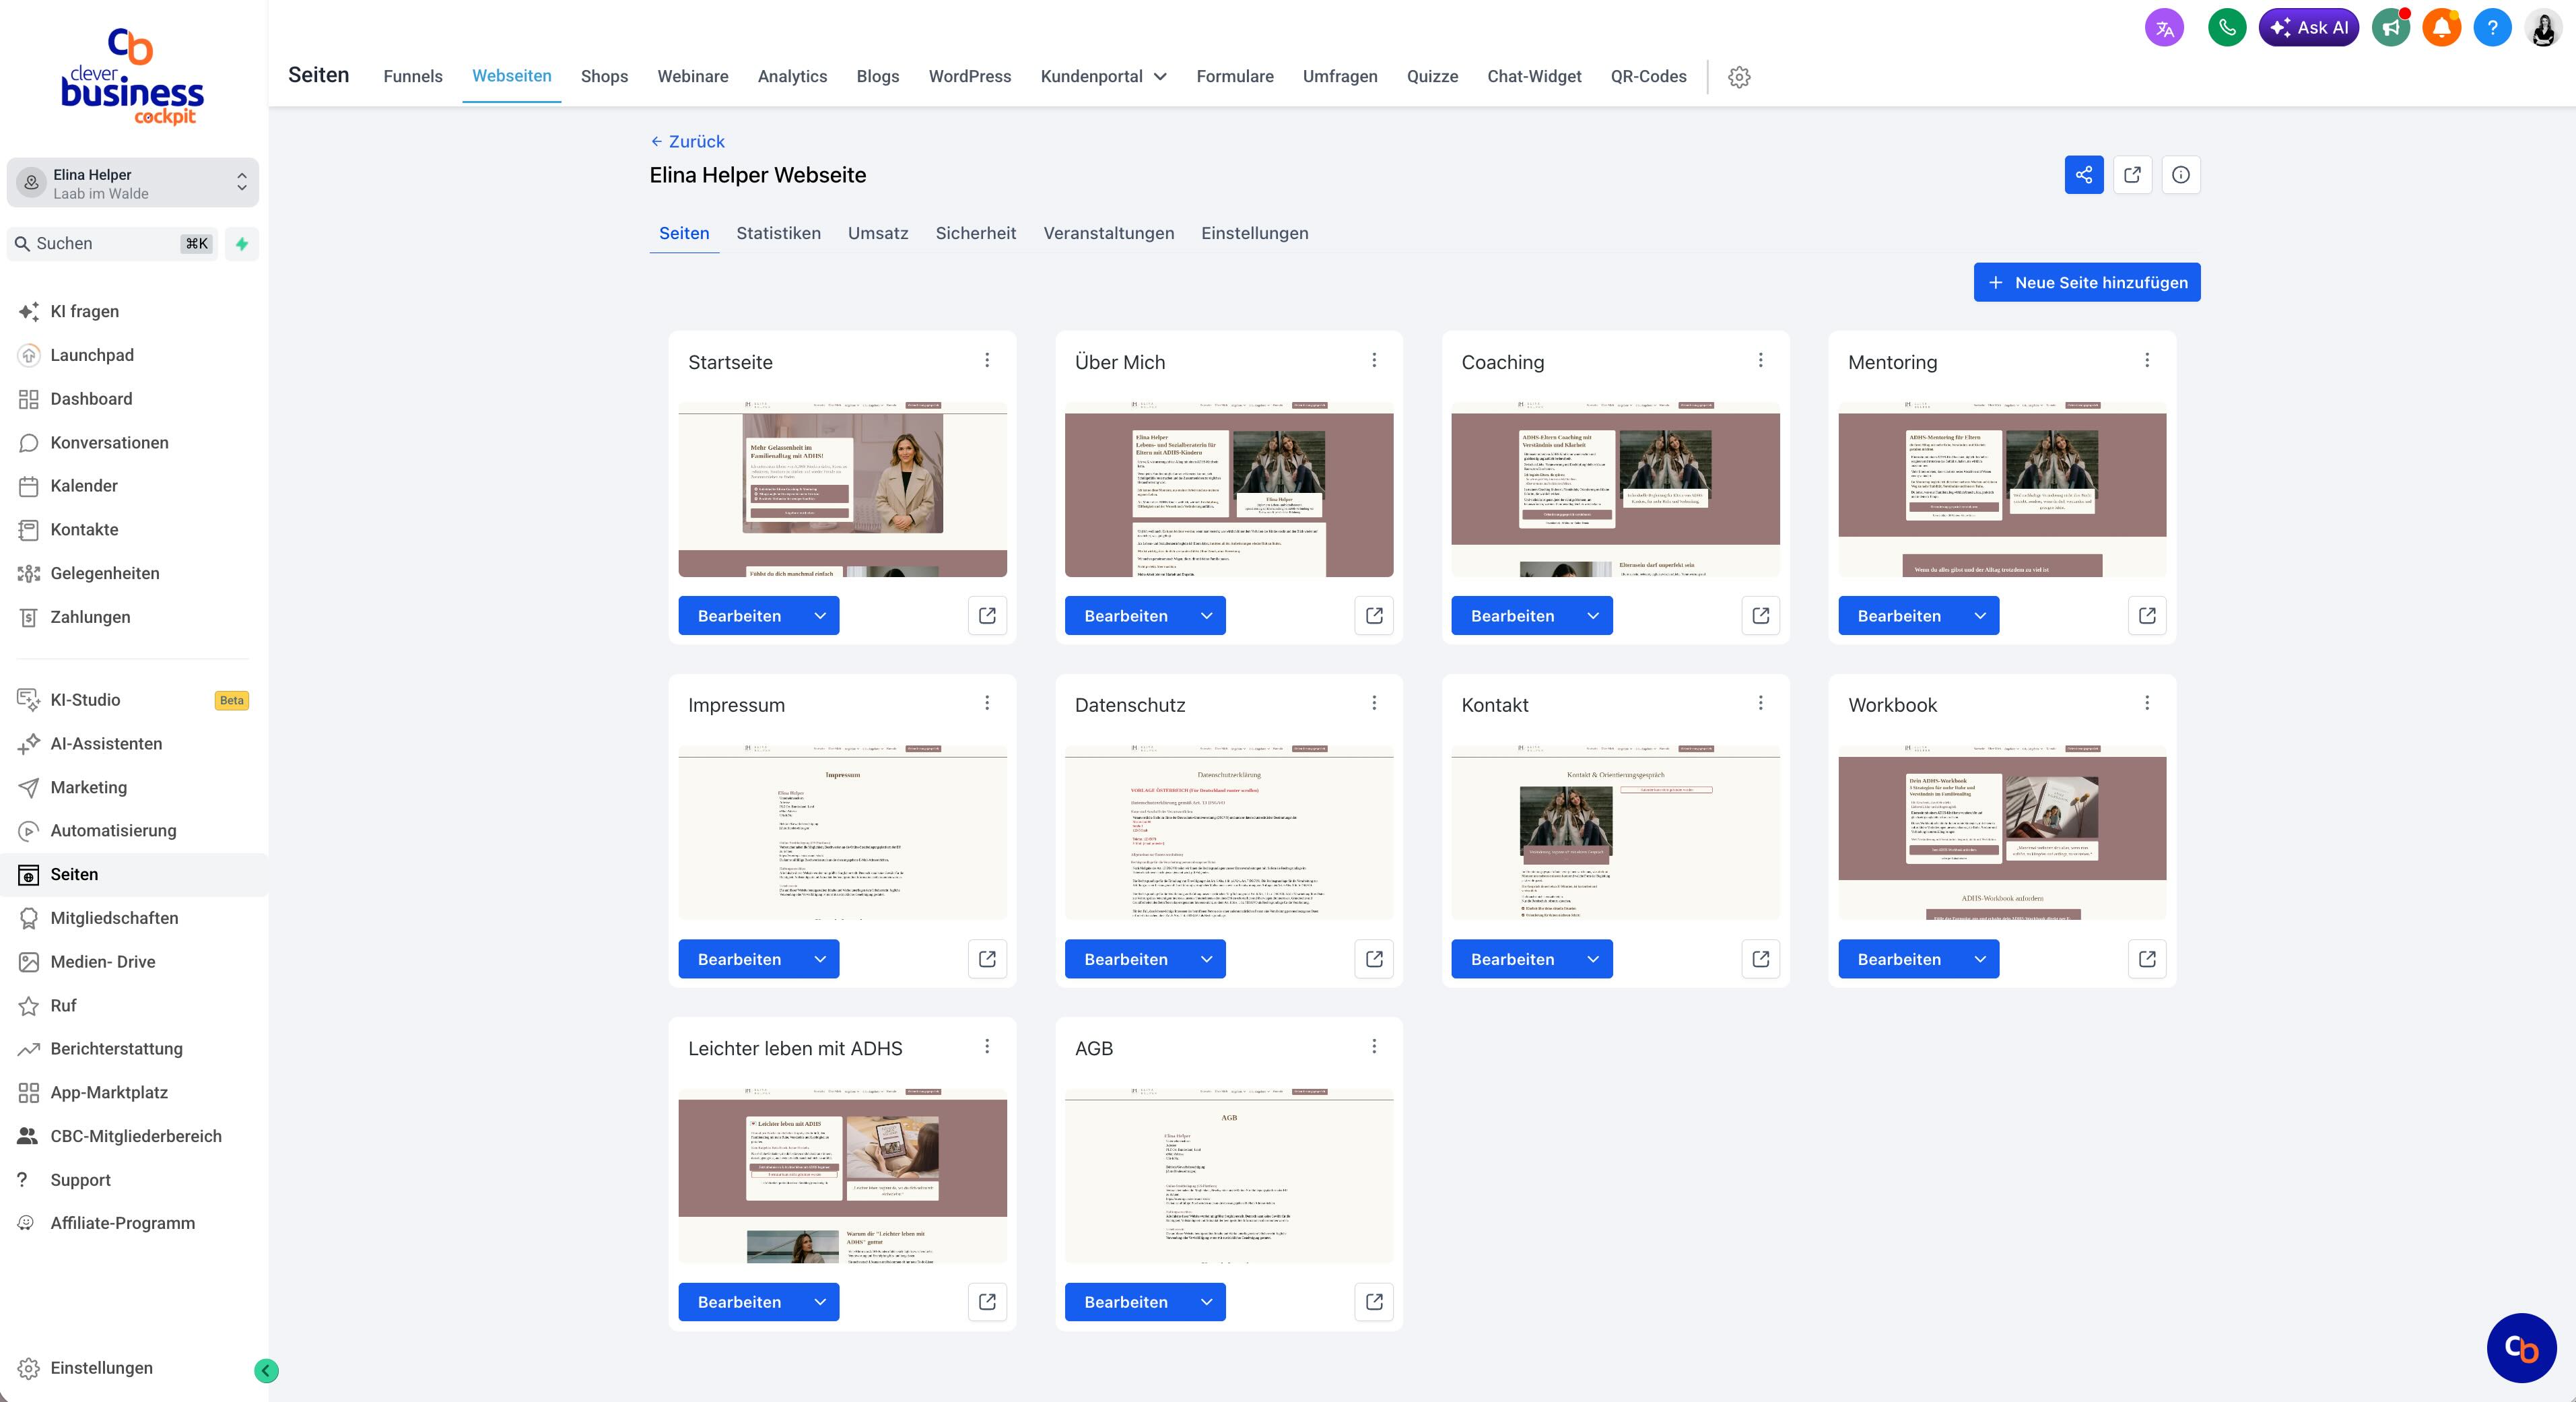This screenshot has height=1402, width=2576.
Task: Click the settings gear next to QR-Codes
Action: click(1739, 77)
